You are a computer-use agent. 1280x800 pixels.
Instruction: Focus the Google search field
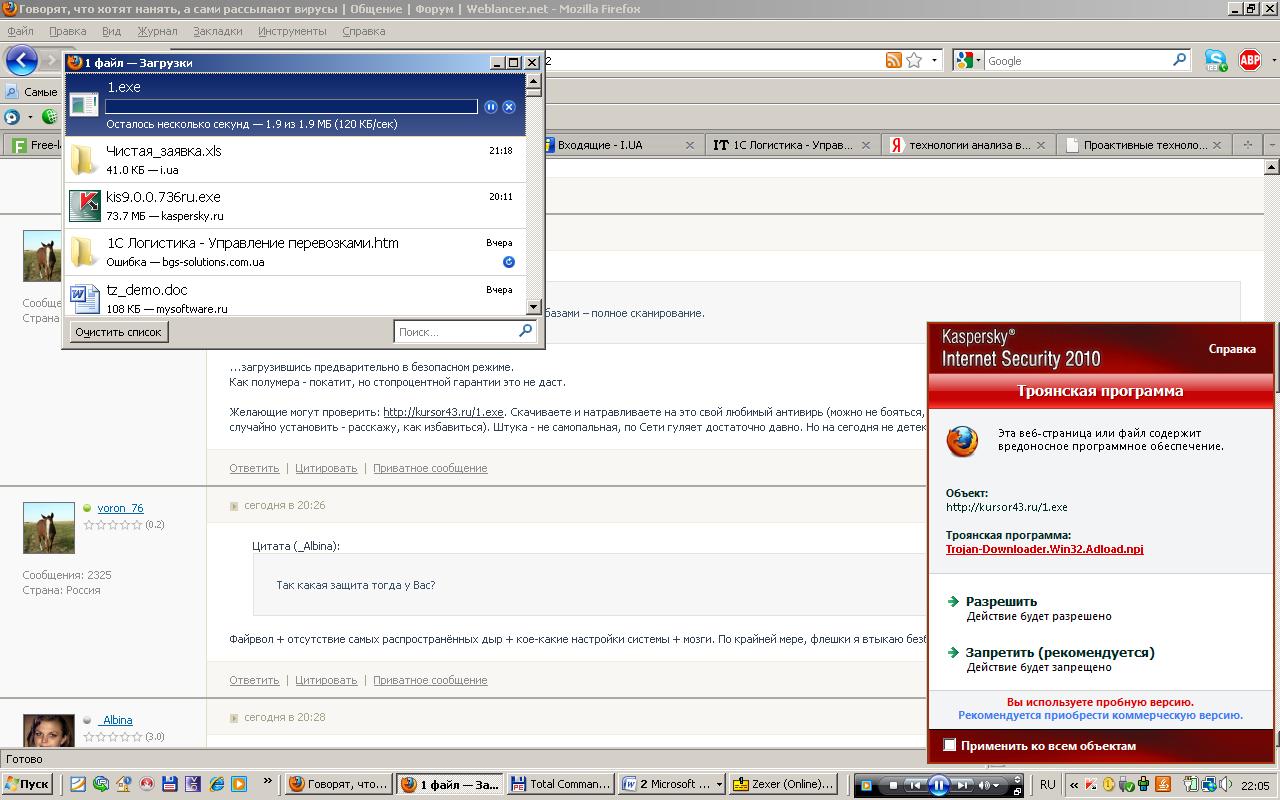[1078, 61]
